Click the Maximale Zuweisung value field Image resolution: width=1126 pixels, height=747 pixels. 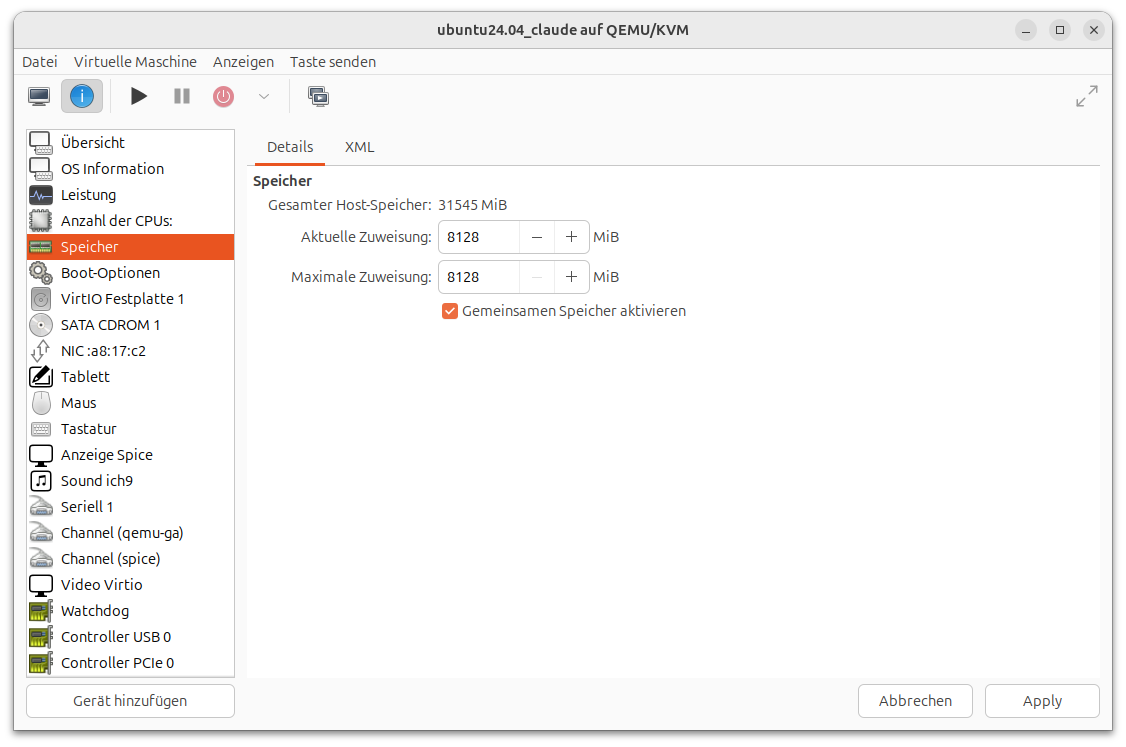tap(479, 277)
